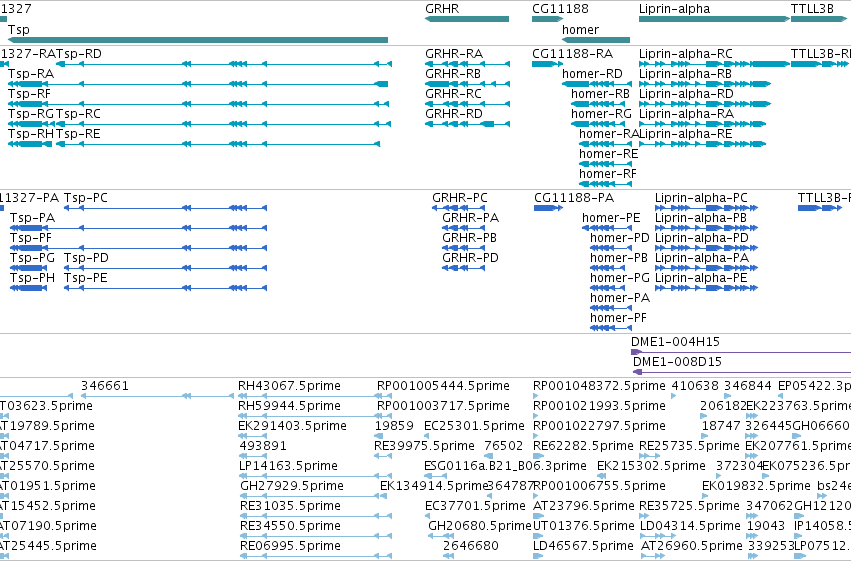The image size is (851, 561).
Task: Select EST LD04314.5prime
Action: click(690, 527)
